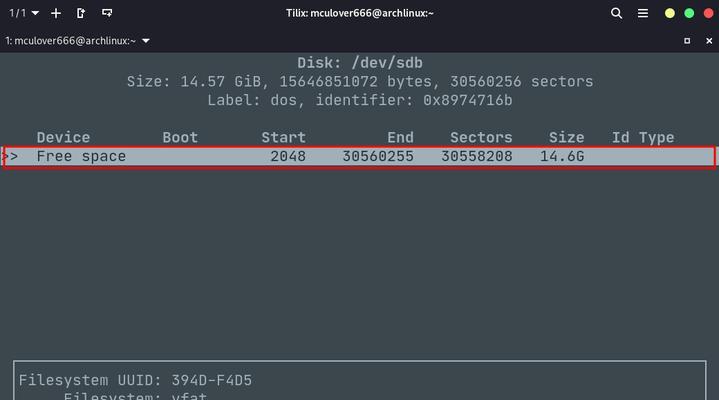Image resolution: width=719 pixels, height=400 pixels.
Task: Add terminal down using the split icon
Action: click(107, 13)
